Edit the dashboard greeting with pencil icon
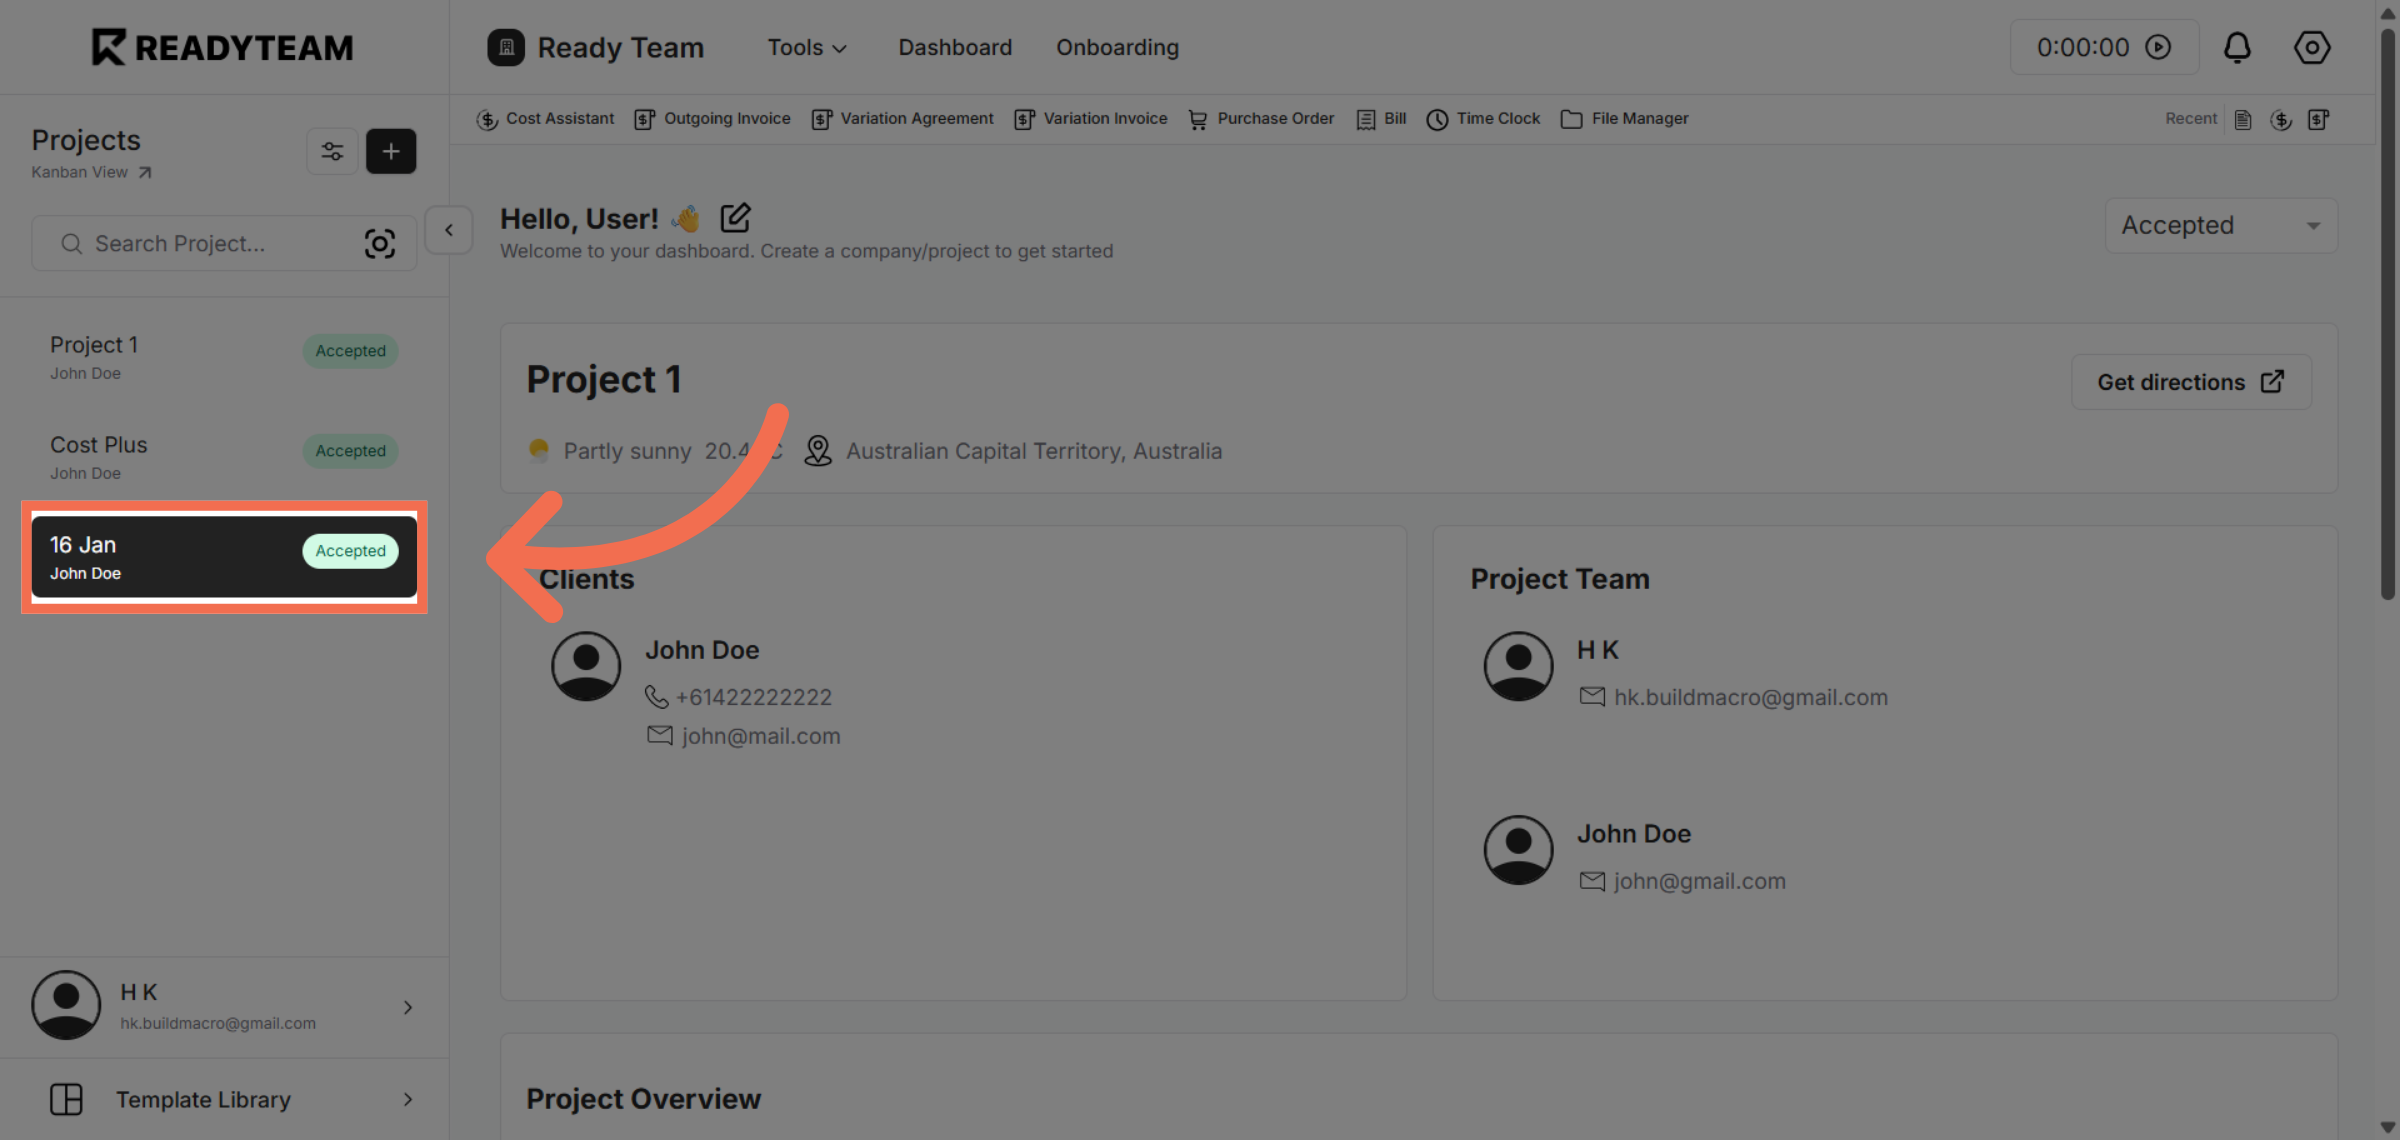The width and height of the screenshot is (2400, 1140). click(x=736, y=217)
